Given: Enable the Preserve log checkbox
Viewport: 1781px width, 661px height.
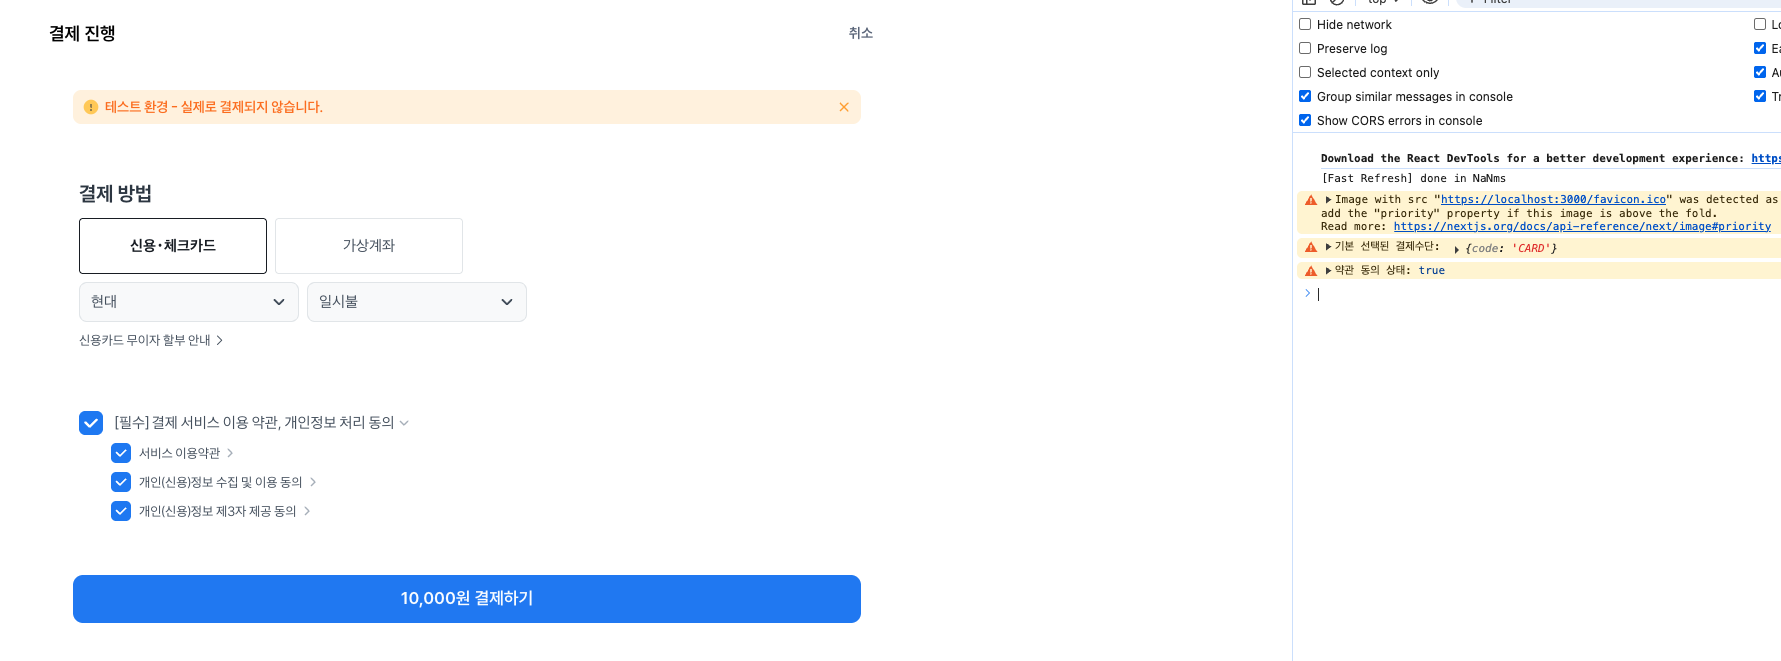Looking at the screenshot, I should point(1305,48).
